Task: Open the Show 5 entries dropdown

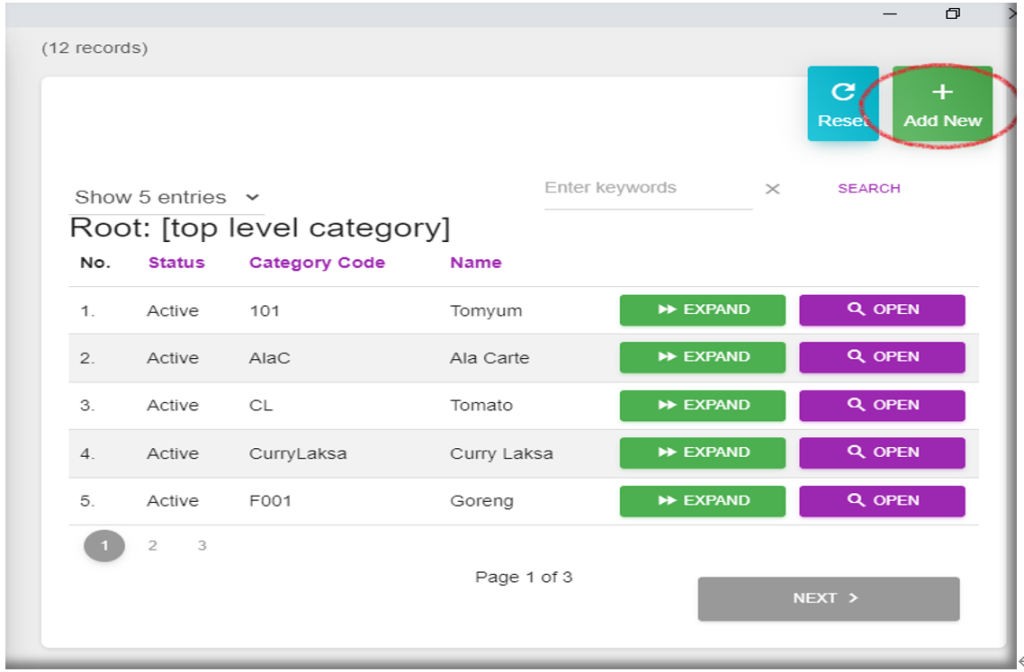Action: pyautogui.click(x=166, y=198)
